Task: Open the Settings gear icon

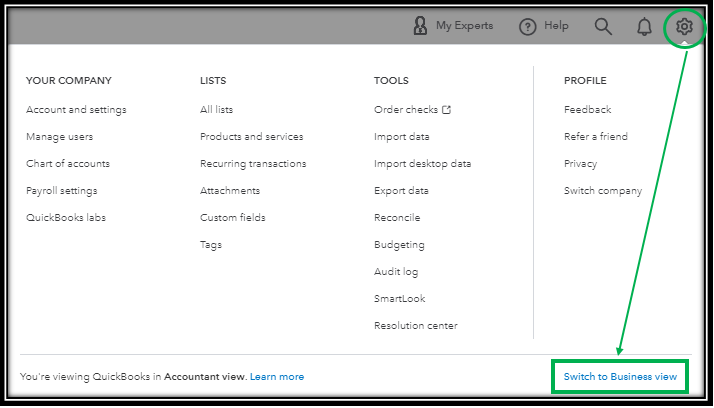Action: click(x=684, y=27)
